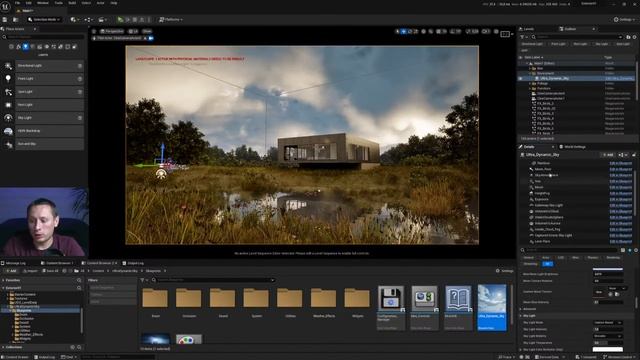Click the ConfigurationManager floppy asset icon
640x360 pixels.
(x=391, y=299)
